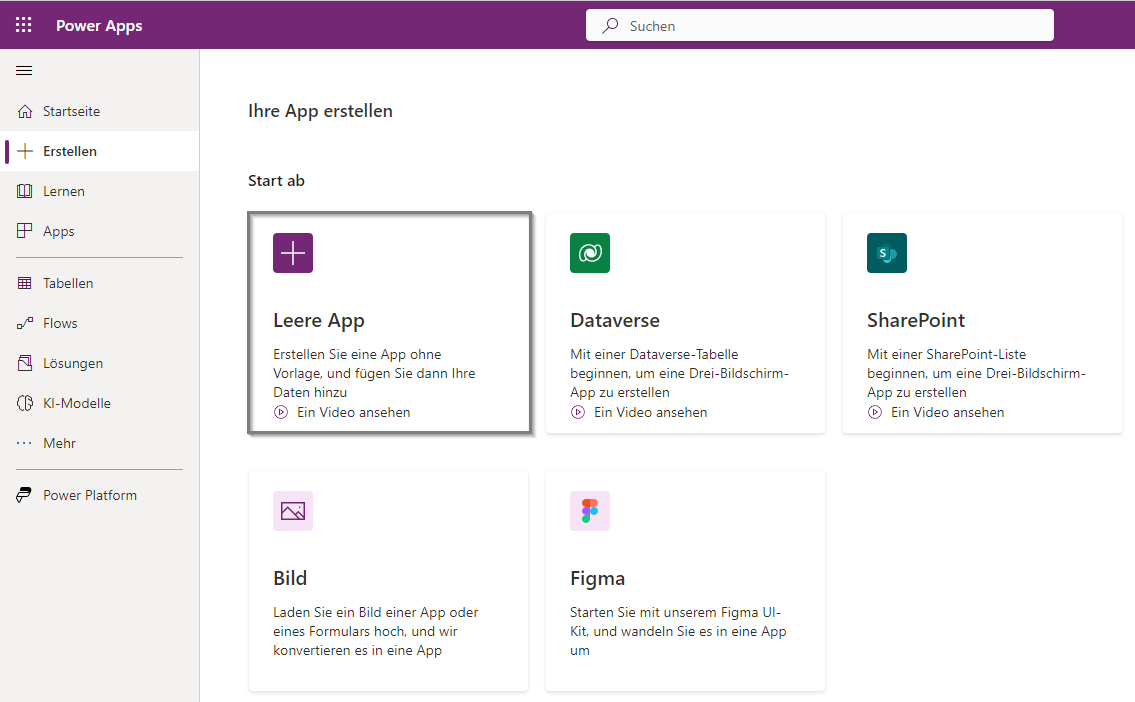Click the Bild image icon
Image resolution: width=1135 pixels, height=702 pixels.
(x=292, y=511)
